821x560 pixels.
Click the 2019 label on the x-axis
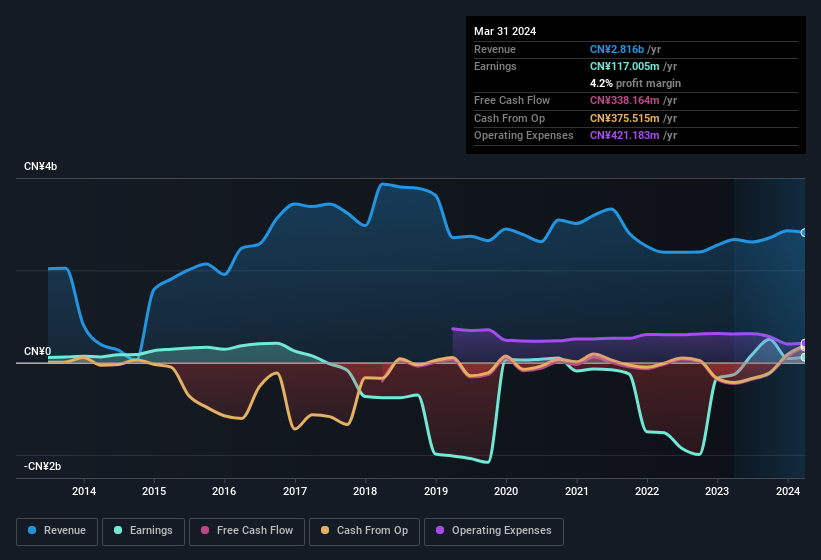coord(436,491)
